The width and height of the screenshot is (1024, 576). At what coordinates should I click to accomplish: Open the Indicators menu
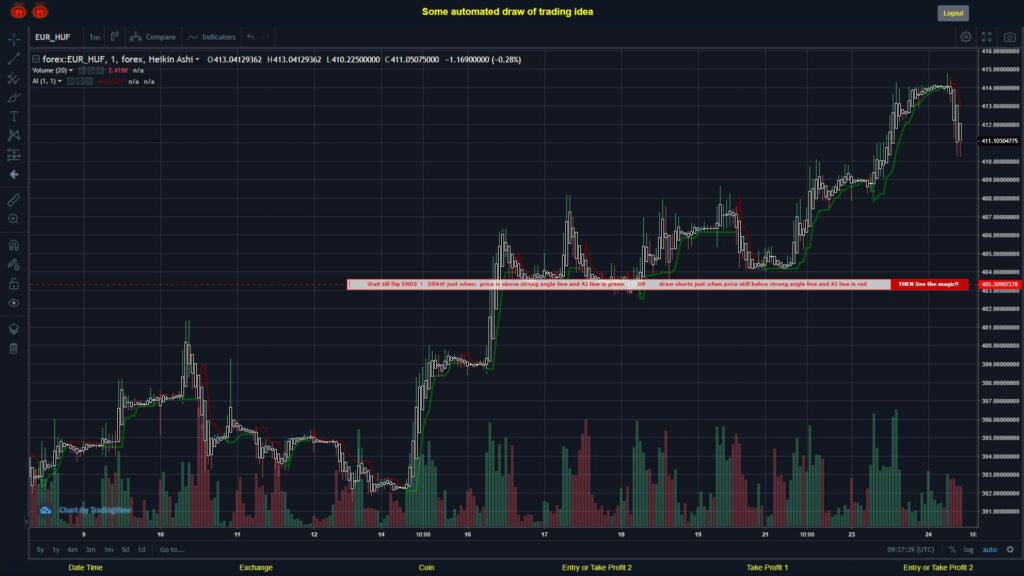[x=212, y=37]
